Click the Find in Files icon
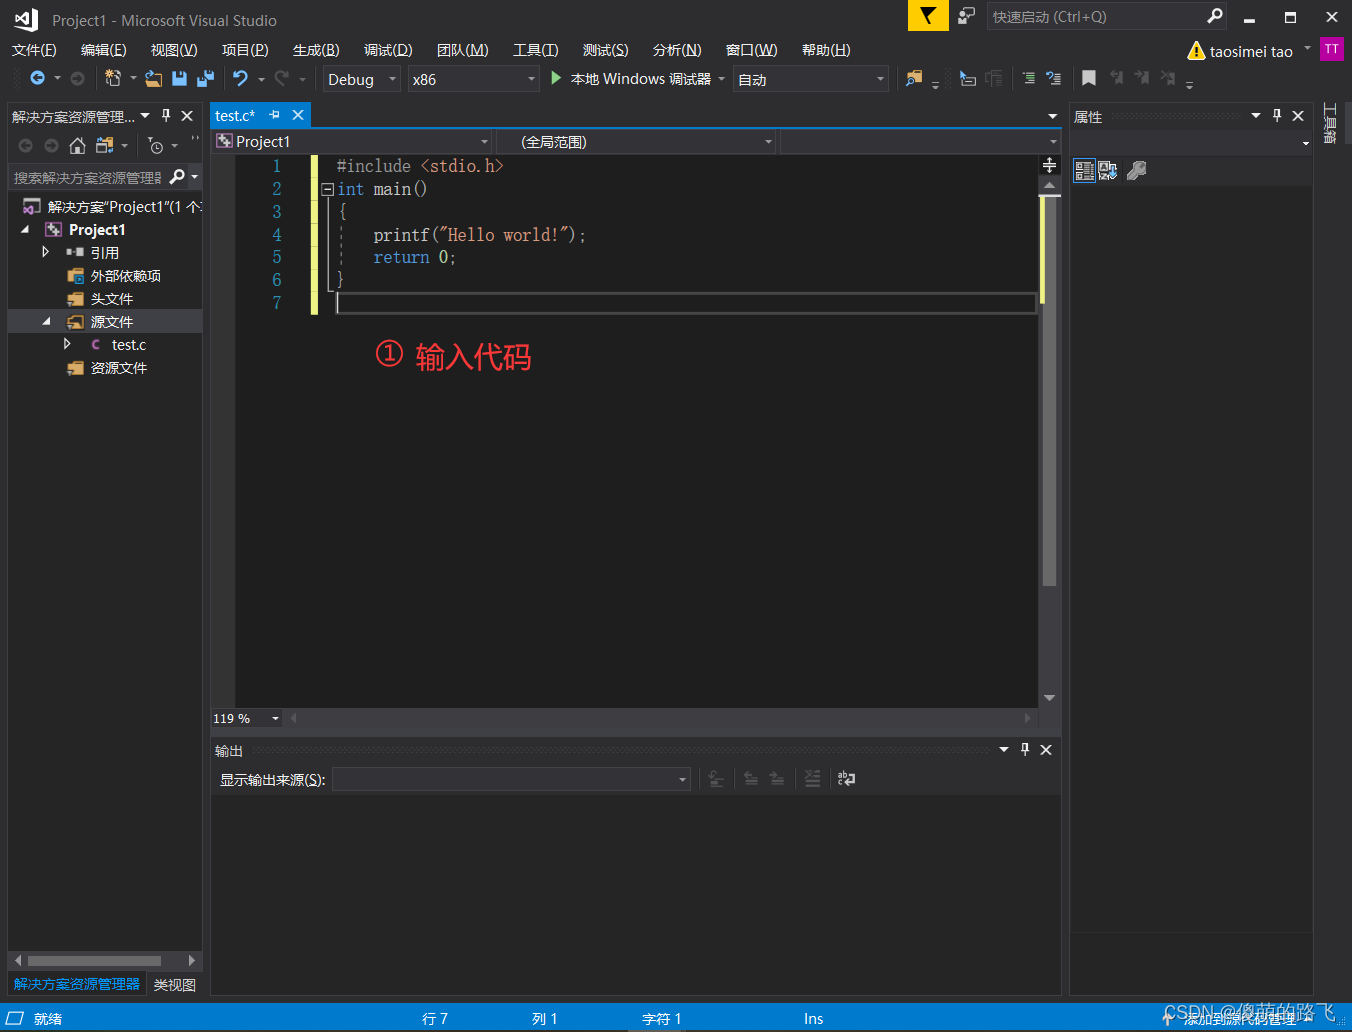 point(913,78)
